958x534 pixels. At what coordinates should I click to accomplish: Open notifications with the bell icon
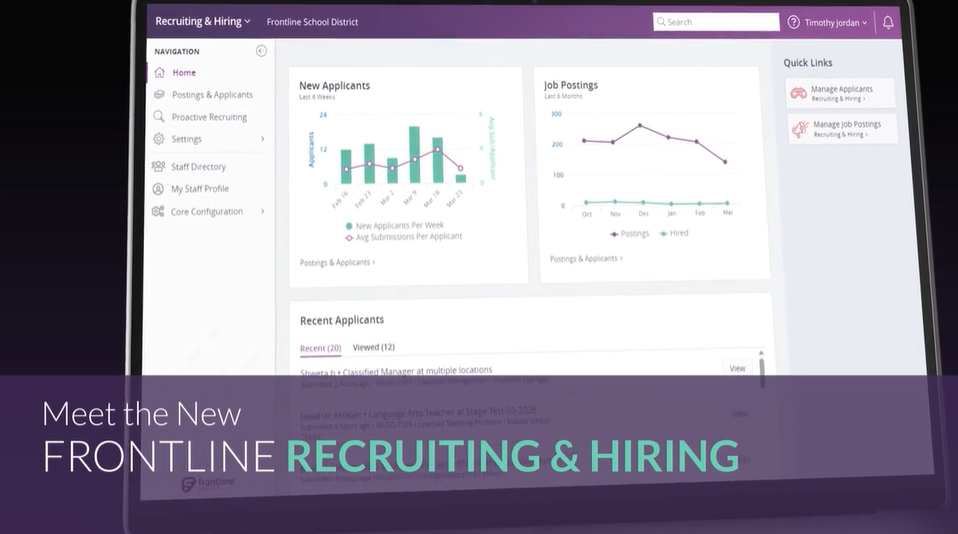887,22
